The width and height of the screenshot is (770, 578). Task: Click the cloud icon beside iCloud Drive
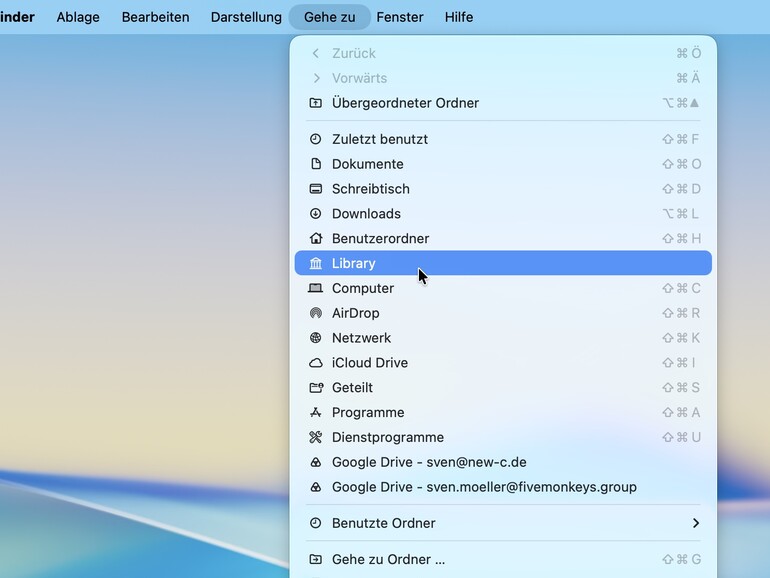(316, 363)
